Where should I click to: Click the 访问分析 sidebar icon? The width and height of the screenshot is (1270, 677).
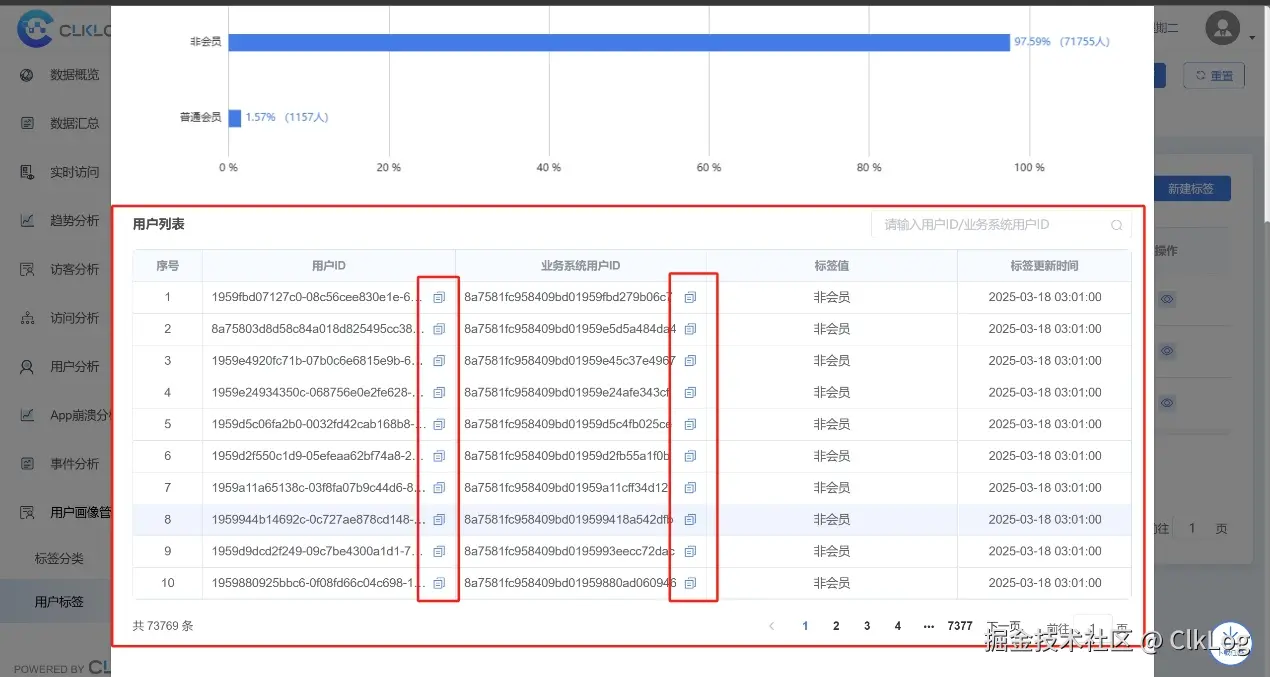(28, 318)
